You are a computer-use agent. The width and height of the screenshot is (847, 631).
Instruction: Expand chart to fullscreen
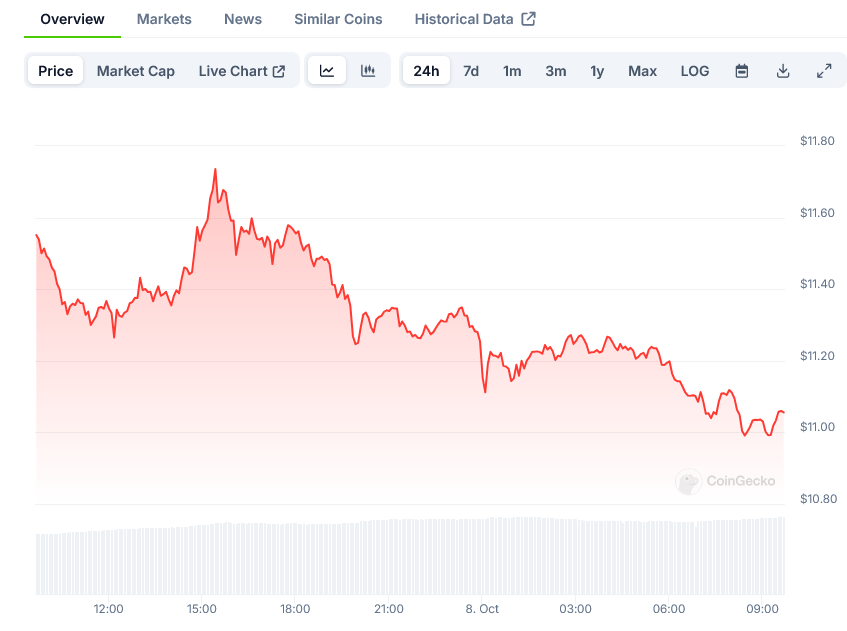pos(824,71)
